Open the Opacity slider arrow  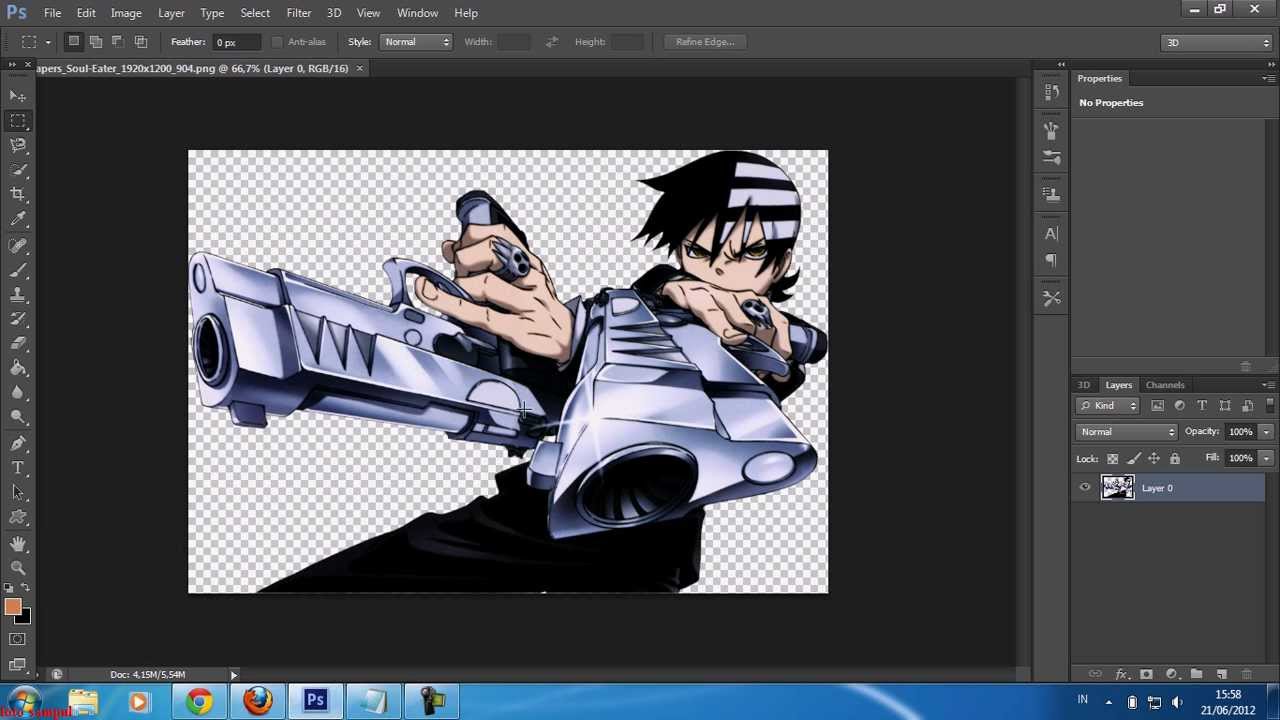pyautogui.click(x=1266, y=432)
